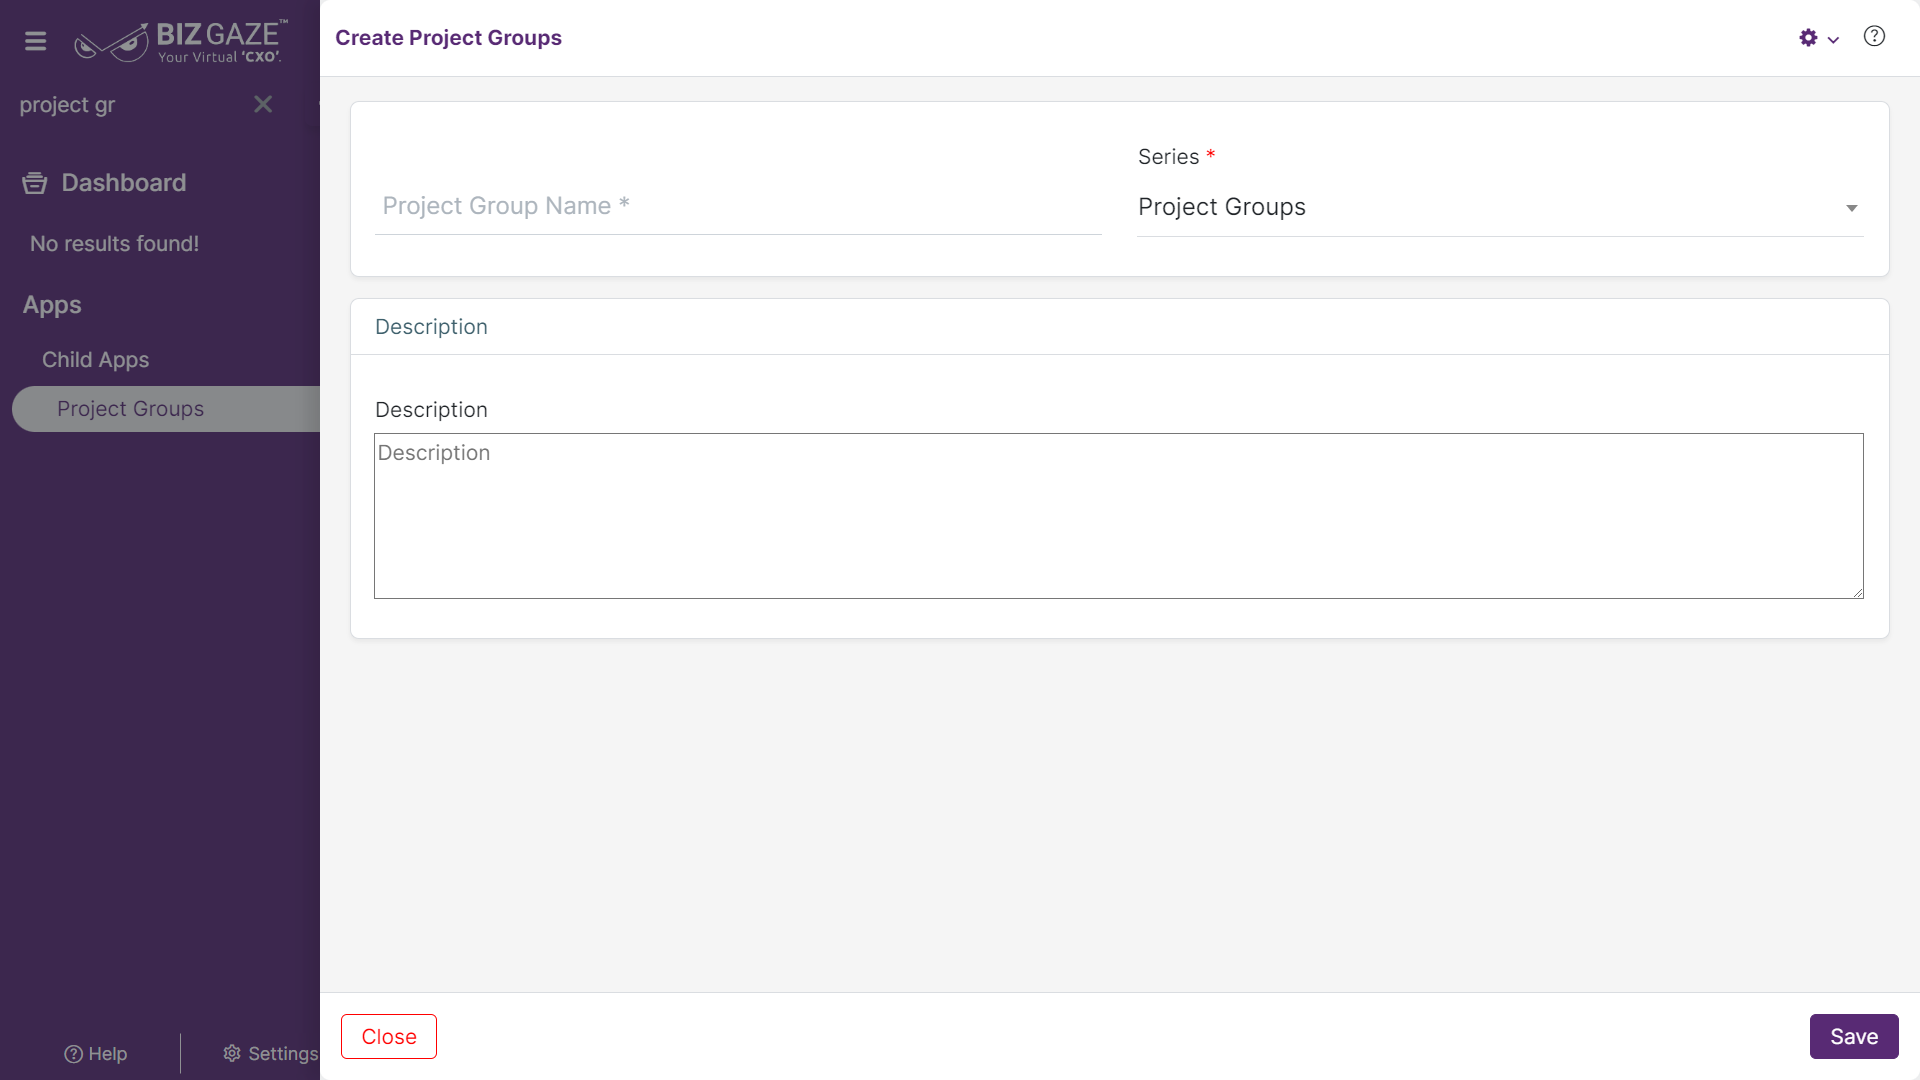Expand the chevron next to gear
1920x1080 pixels.
(x=1833, y=40)
